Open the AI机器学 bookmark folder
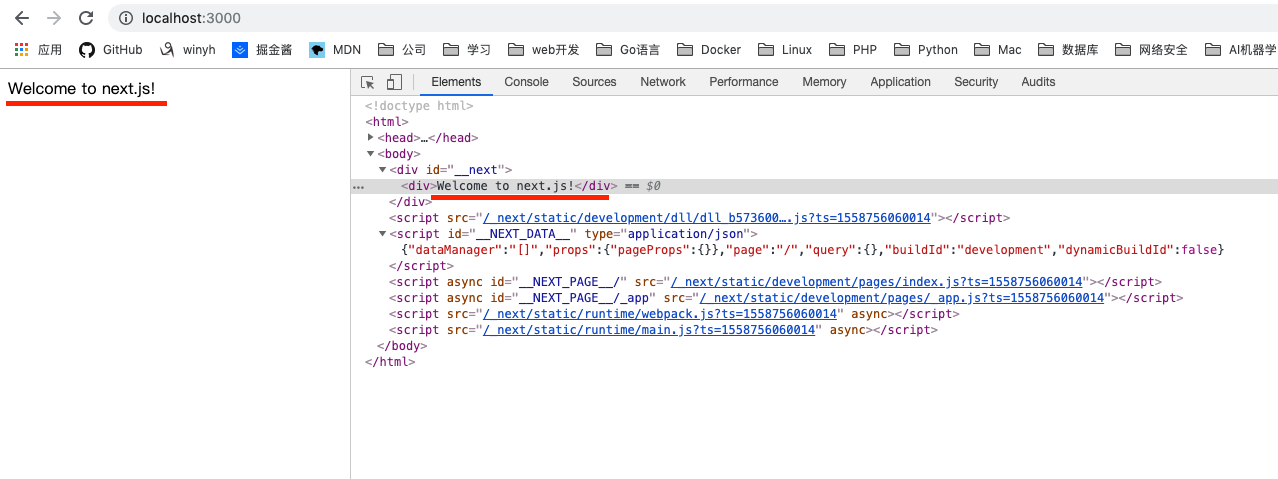This screenshot has width=1278, height=479. tap(1240, 49)
